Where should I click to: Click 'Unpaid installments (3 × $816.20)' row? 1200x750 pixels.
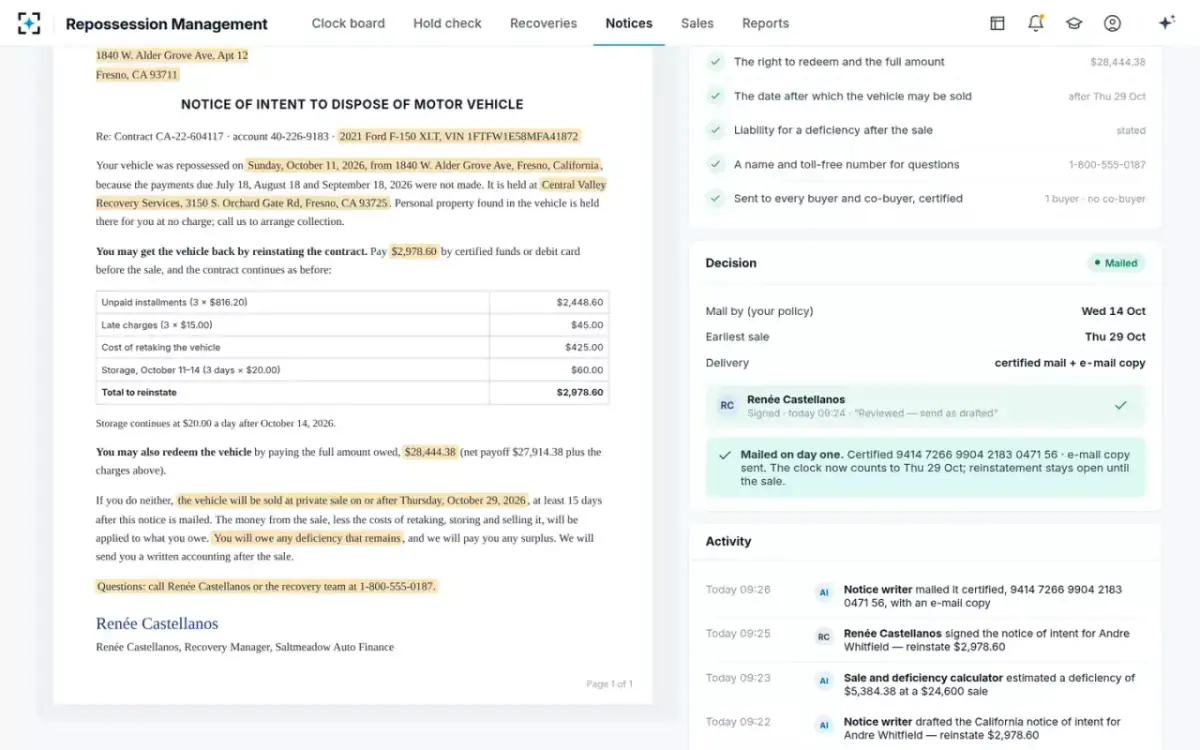click(x=352, y=302)
